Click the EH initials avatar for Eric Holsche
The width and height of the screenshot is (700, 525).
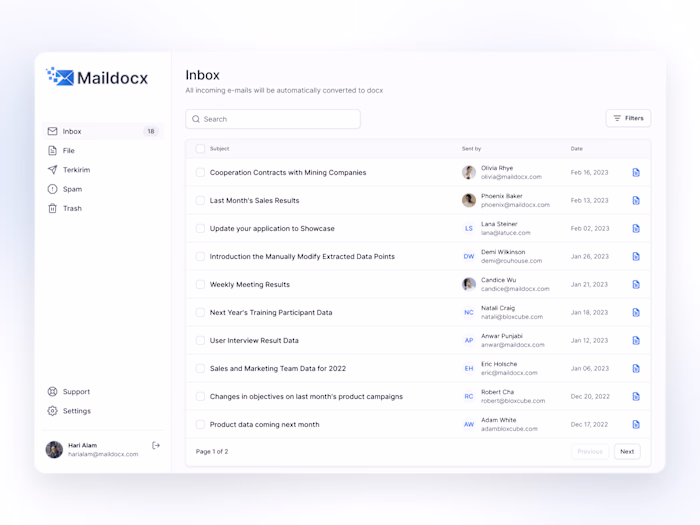click(469, 368)
